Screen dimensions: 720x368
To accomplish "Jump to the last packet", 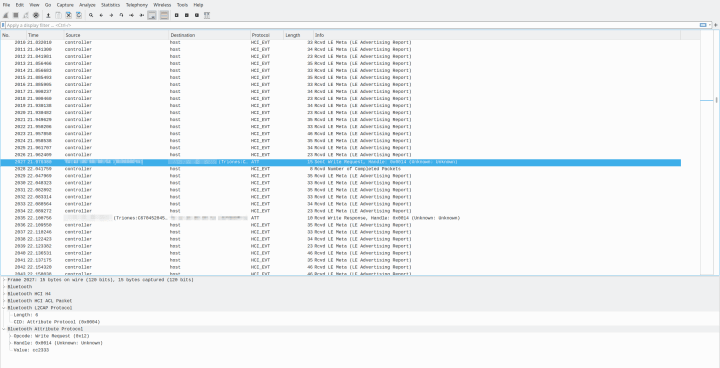I will pos(141,15).
